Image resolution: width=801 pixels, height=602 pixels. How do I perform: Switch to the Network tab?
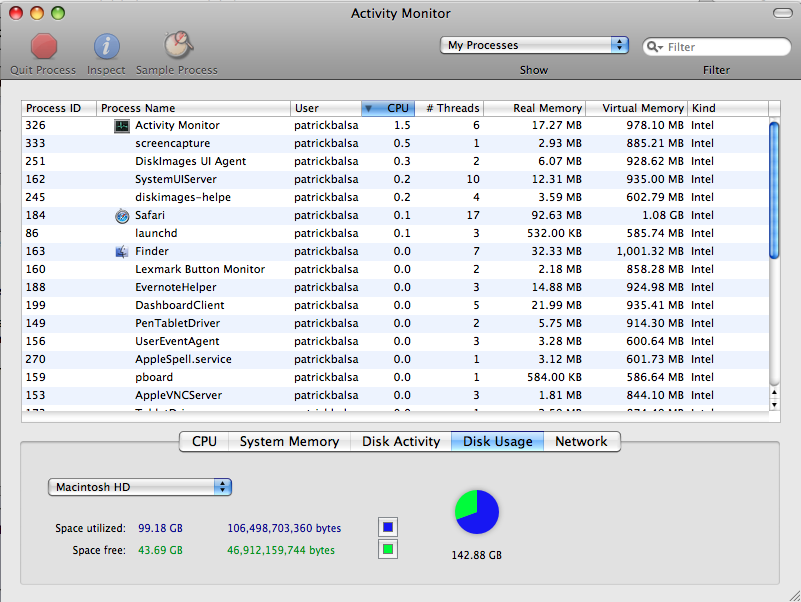click(x=582, y=442)
